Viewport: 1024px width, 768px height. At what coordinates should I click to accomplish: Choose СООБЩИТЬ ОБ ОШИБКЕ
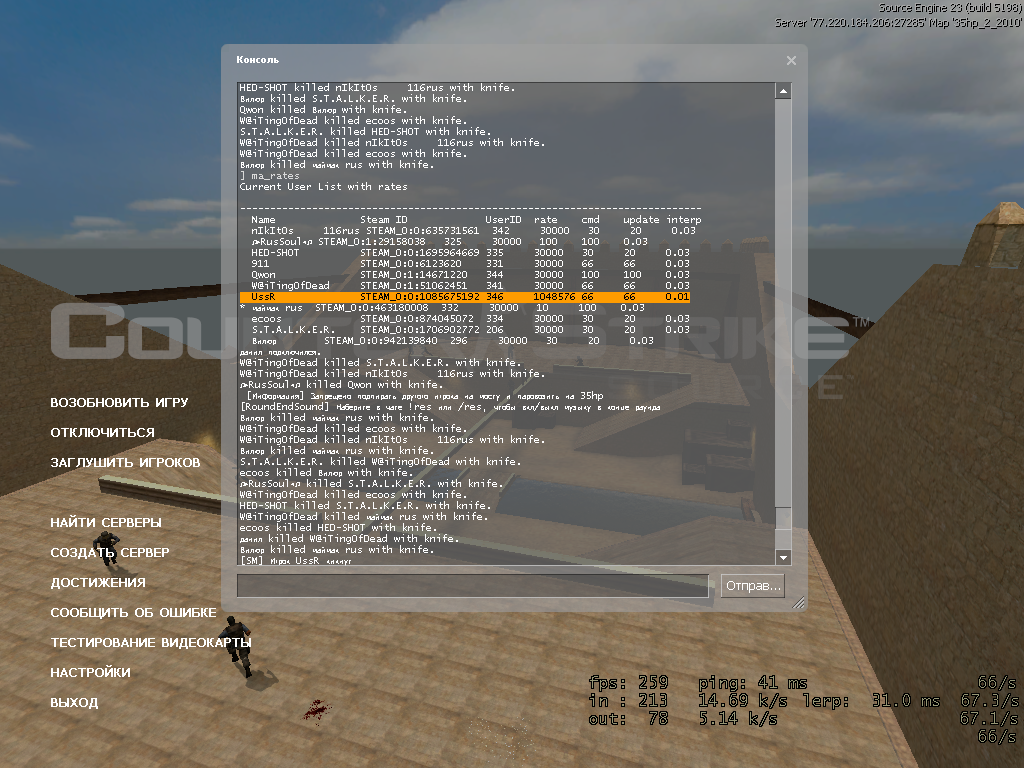133,613
